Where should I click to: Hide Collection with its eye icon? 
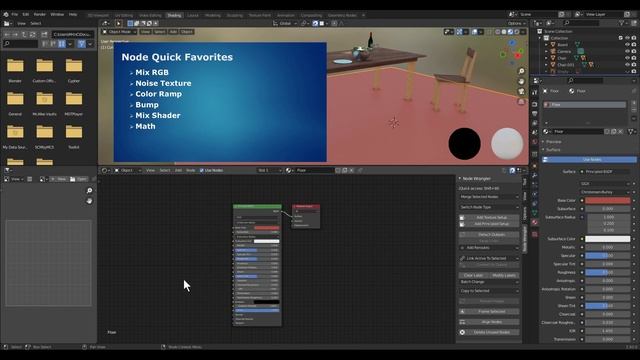(x=627, y=38)
